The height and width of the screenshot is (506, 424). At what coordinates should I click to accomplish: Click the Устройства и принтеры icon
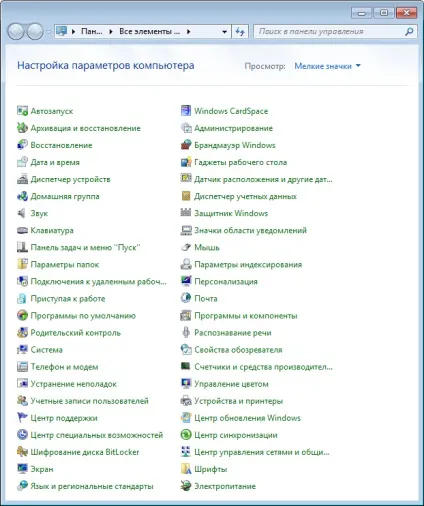tap(186, 401)
